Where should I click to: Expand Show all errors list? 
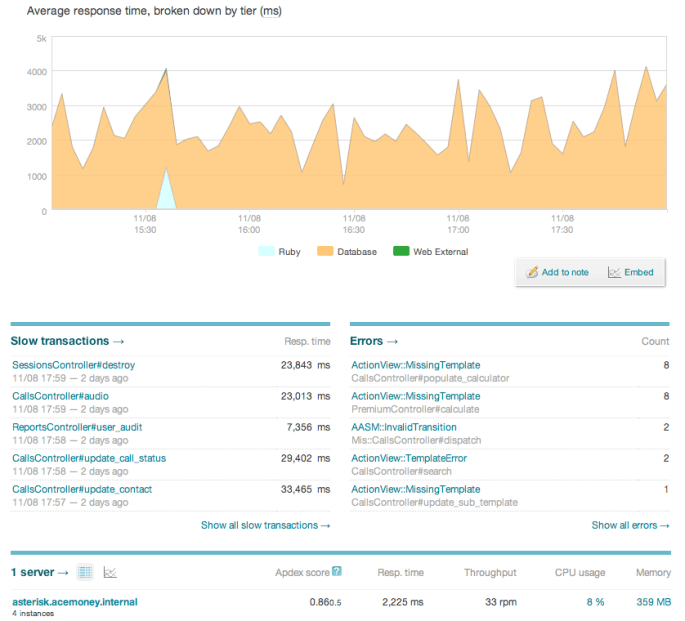tap(630, 525)
